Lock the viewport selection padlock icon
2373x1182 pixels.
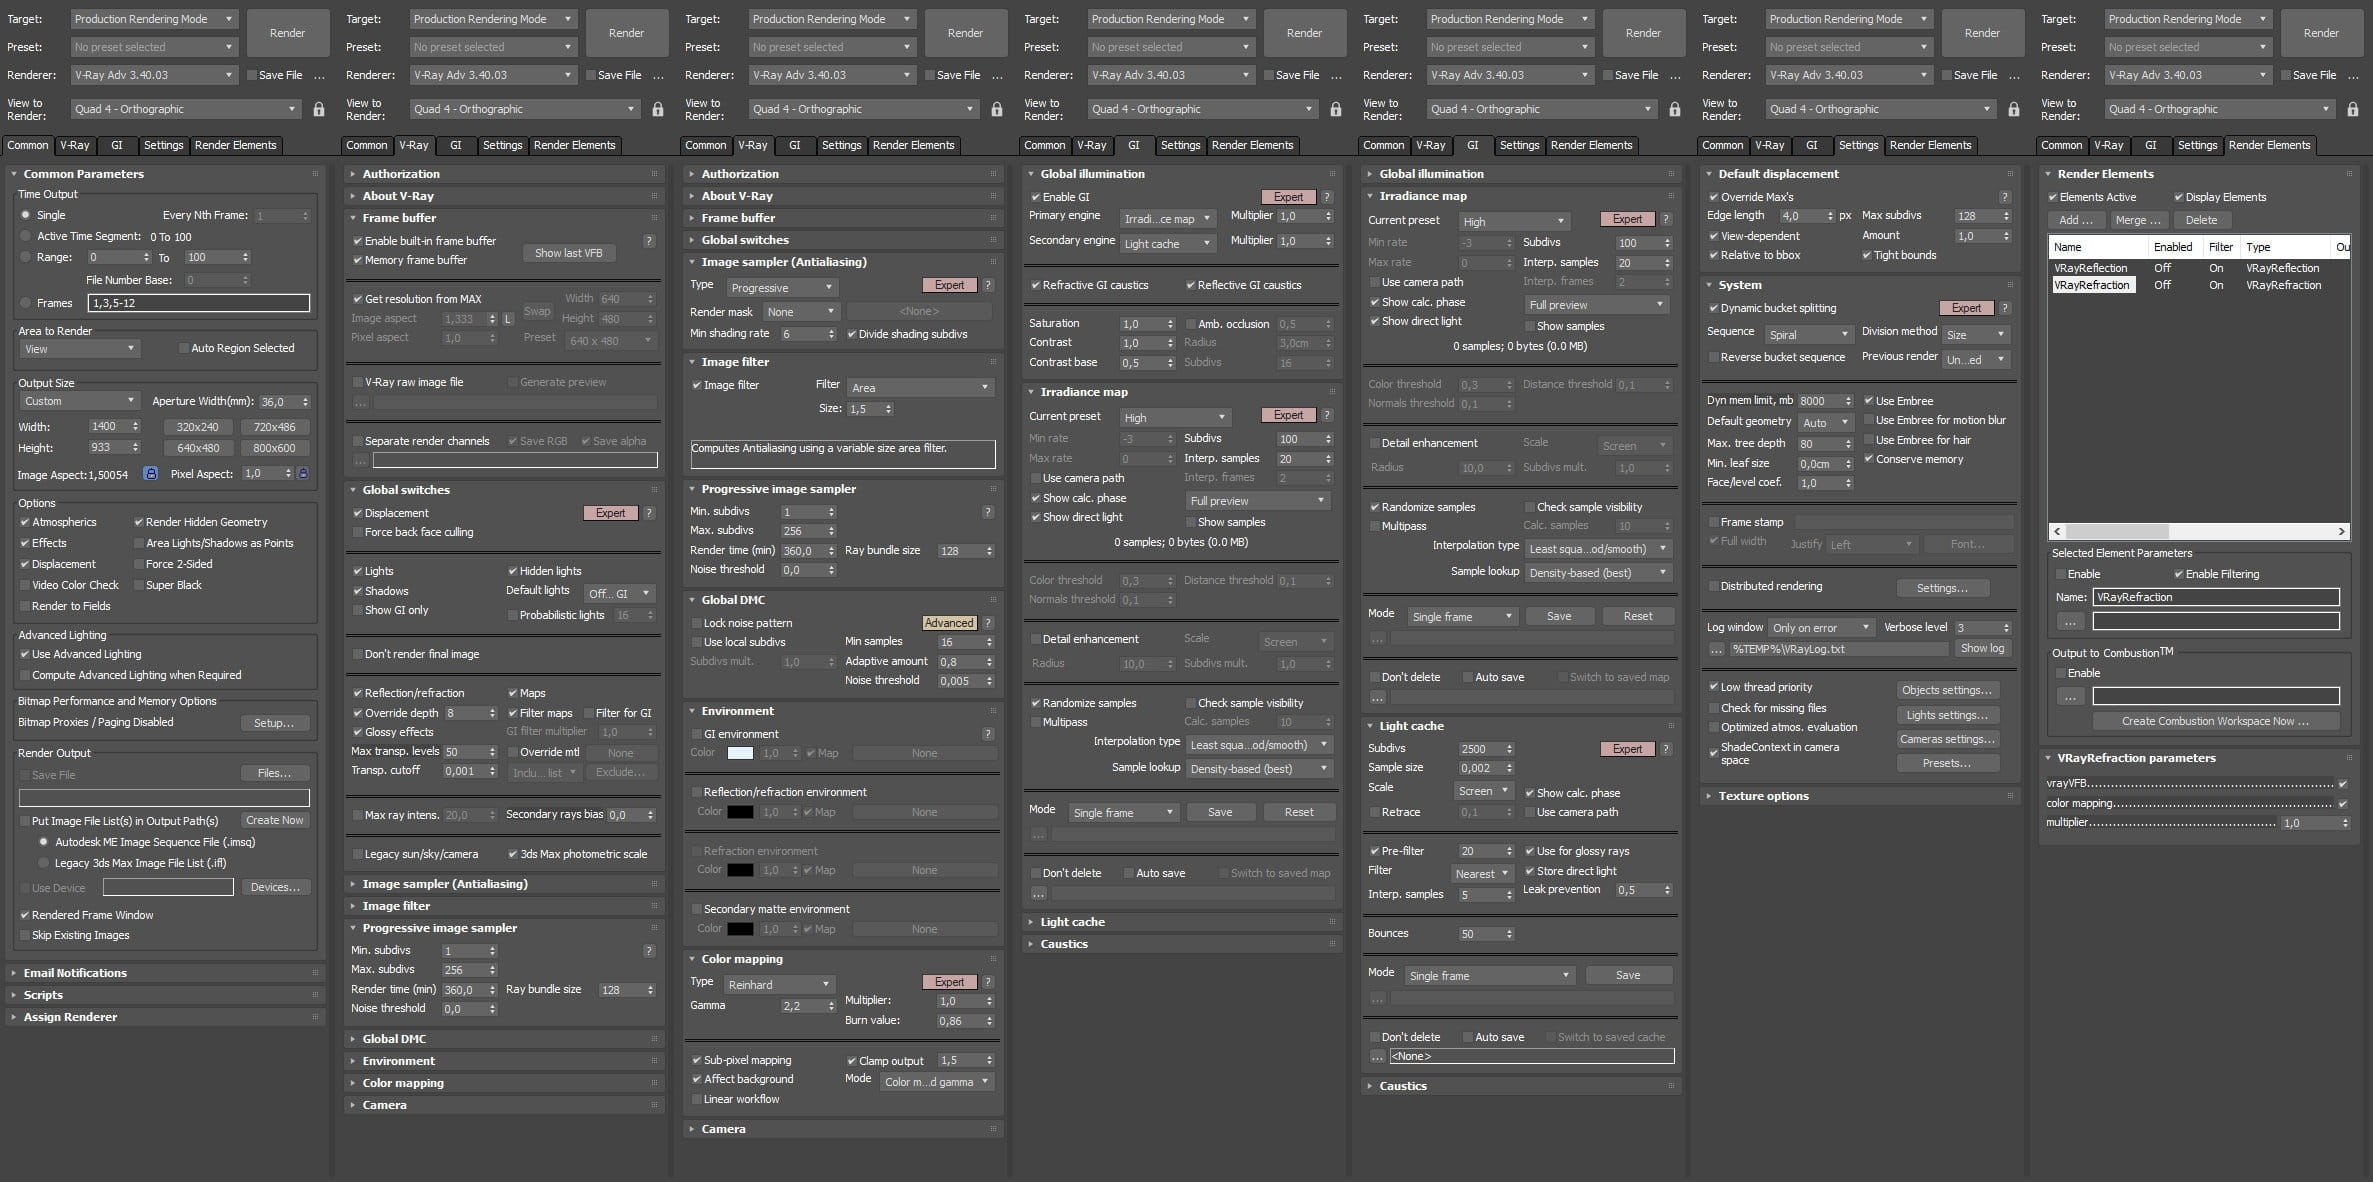[x=320, y=108]
